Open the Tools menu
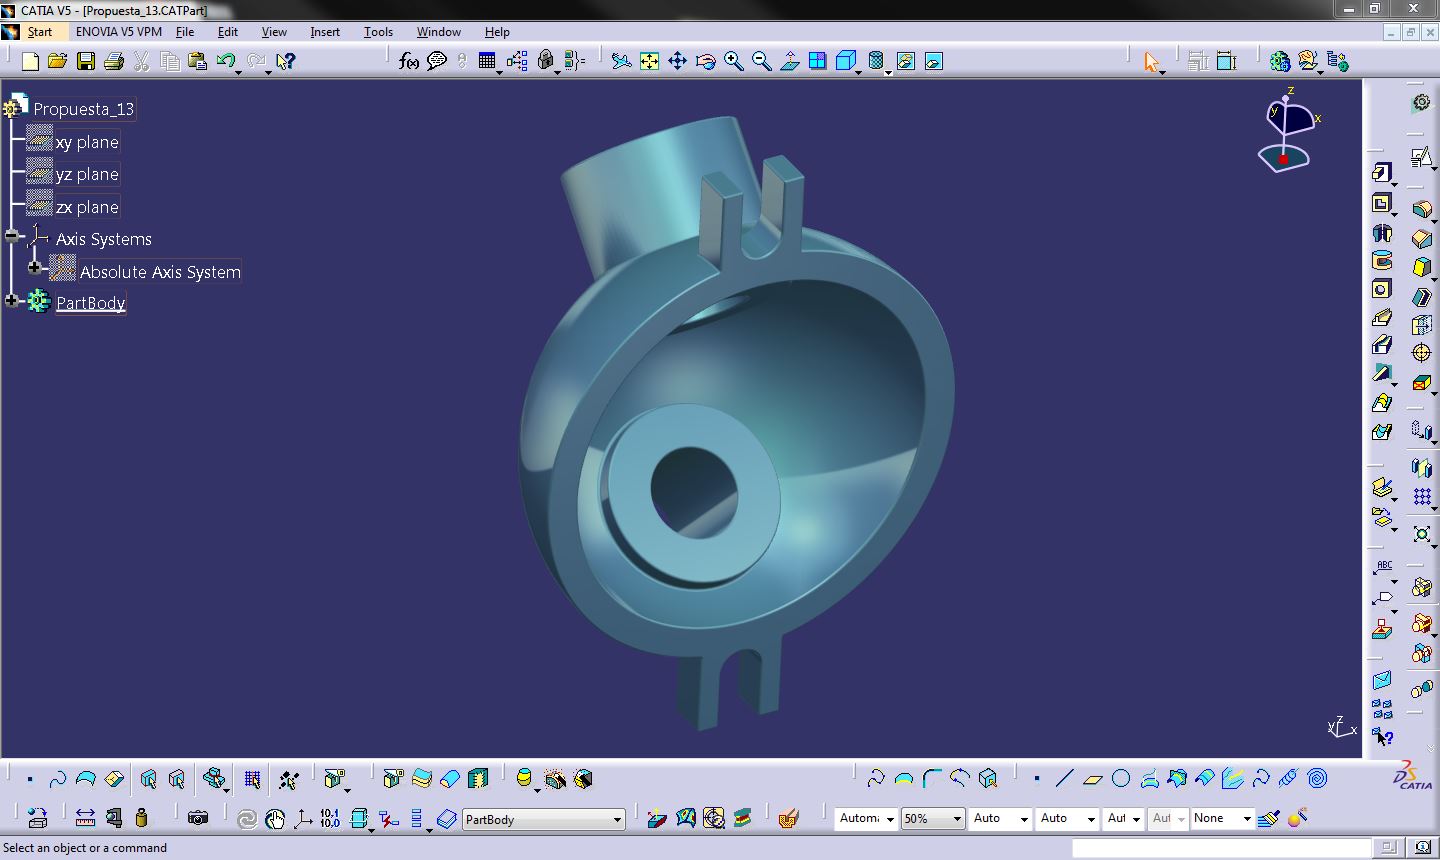The image size is (1440, 860). (x=378, y=32)
